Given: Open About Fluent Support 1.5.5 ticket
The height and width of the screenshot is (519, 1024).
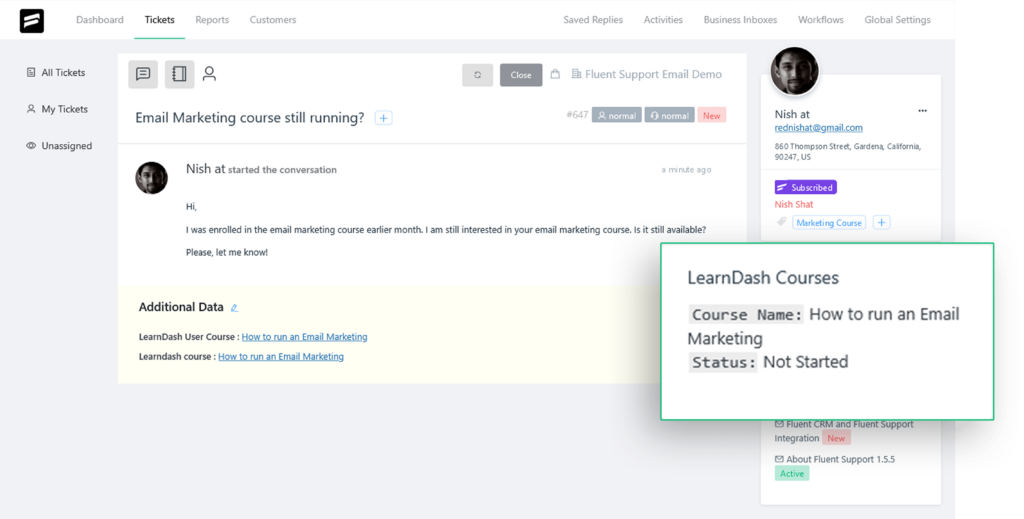Looking at the screenshot, I should (835, 459).
